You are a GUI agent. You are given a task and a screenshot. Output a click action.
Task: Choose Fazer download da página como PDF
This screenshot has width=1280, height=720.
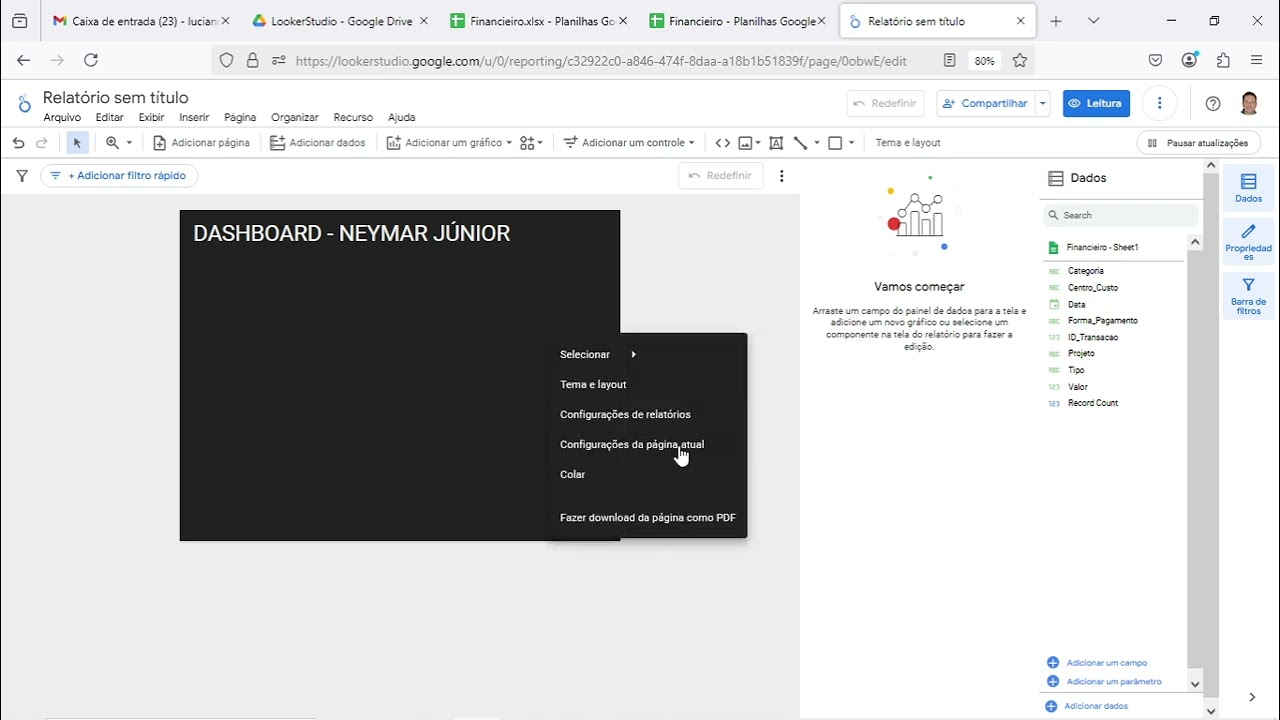point(647,517)
